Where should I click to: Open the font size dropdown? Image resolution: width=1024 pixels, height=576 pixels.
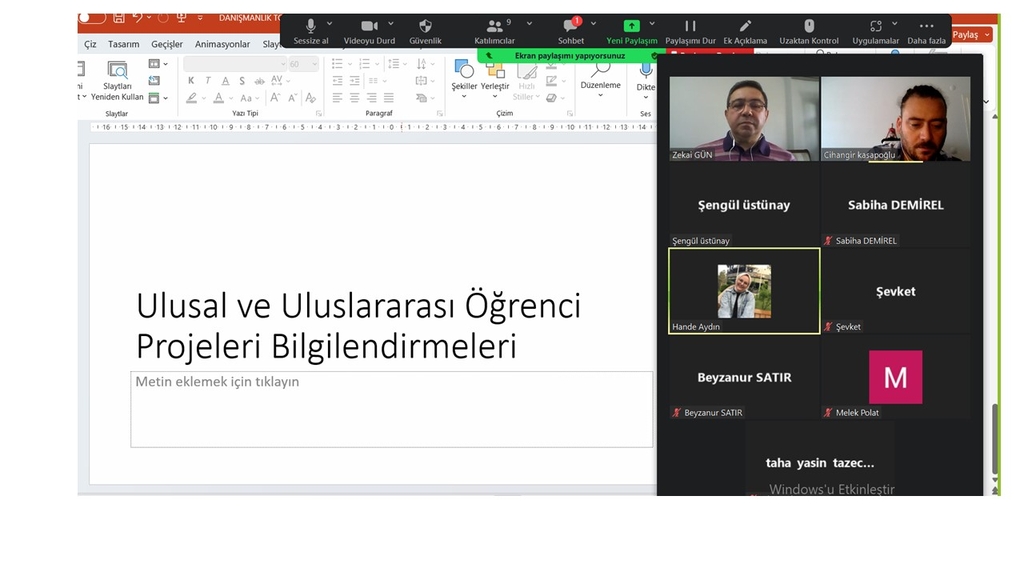tap(302, 63)
